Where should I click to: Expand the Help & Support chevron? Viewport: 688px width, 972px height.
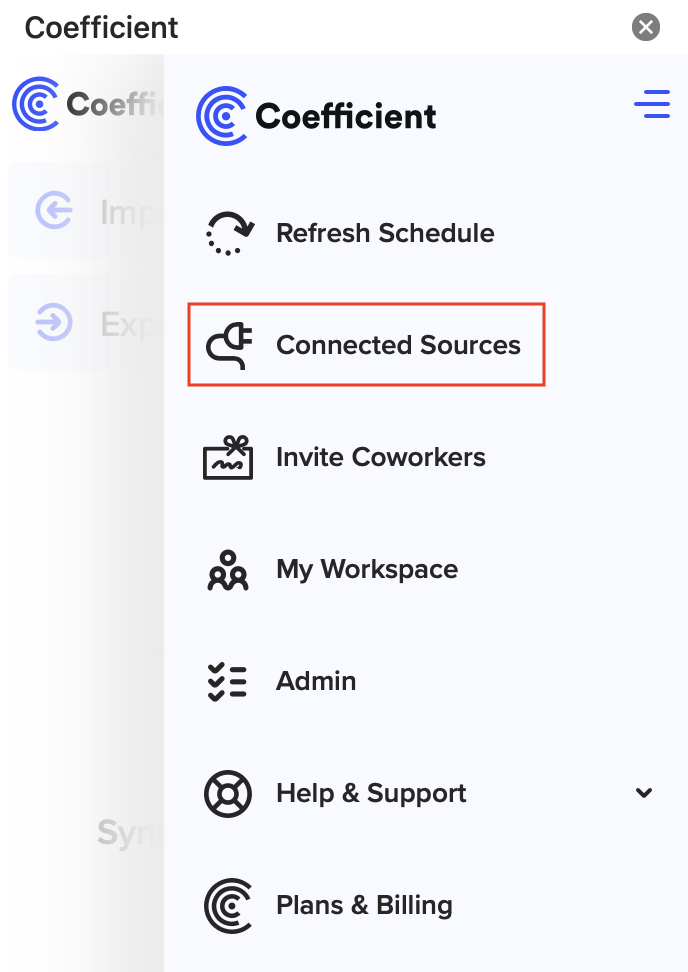pos(644,794)
